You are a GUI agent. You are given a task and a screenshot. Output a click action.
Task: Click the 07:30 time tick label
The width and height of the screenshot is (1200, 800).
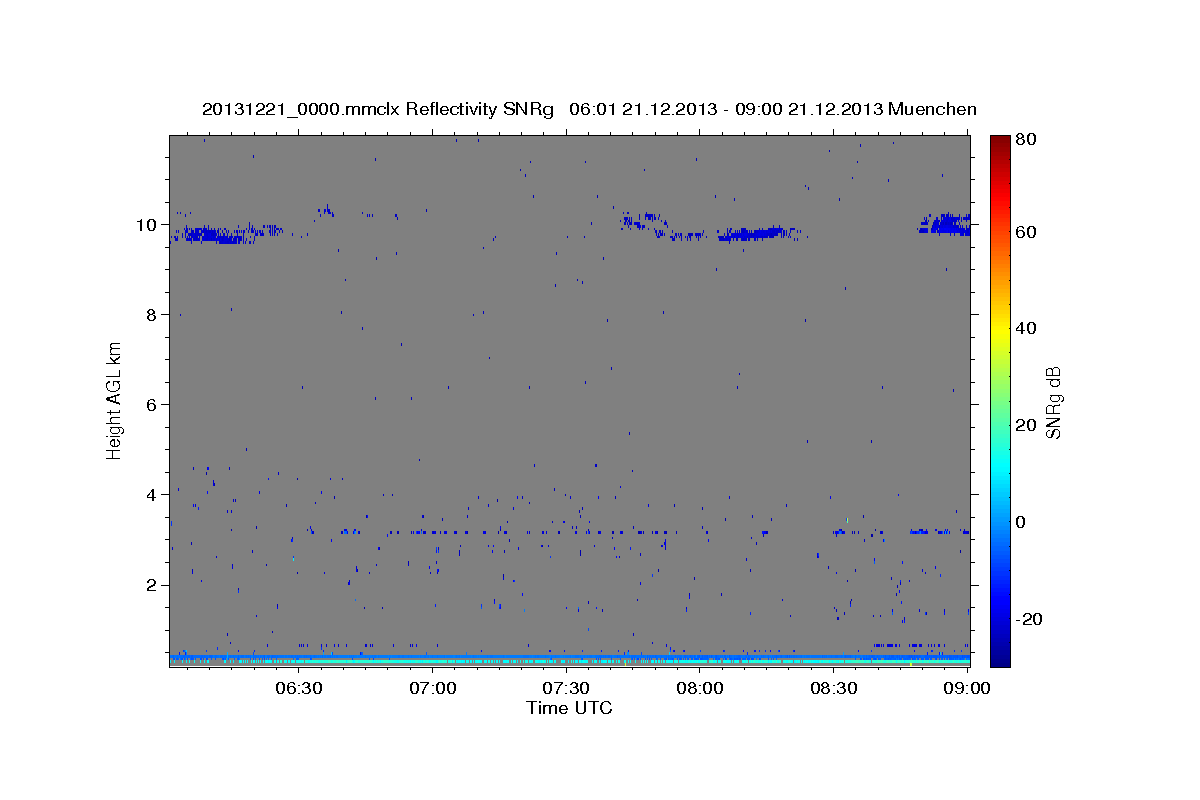coord(566,688)
